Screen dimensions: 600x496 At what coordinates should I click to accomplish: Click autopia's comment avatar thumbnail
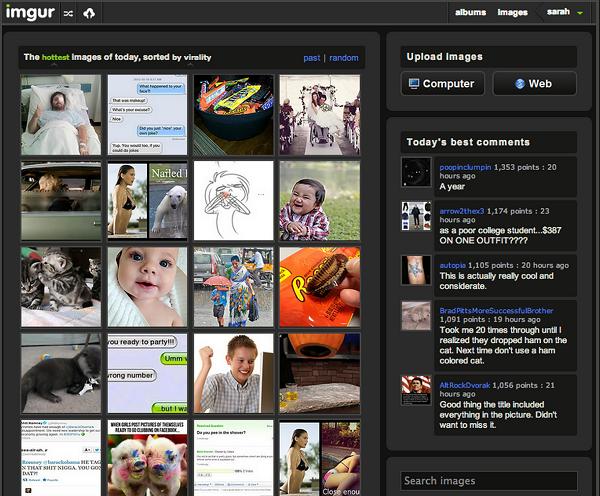pos(416,270)
